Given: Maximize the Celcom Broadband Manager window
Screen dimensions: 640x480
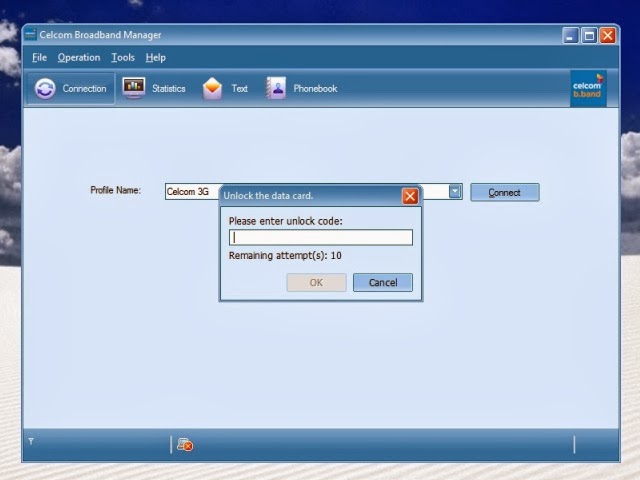Looking at the screenshot, I should coord(589,36).
